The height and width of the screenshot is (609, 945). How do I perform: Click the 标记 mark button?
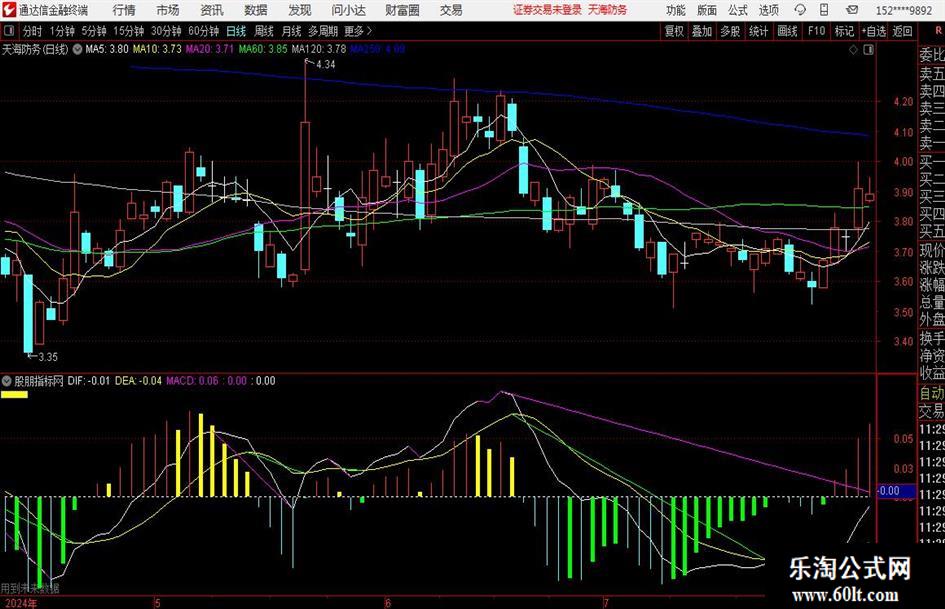(x=844, y=31)
